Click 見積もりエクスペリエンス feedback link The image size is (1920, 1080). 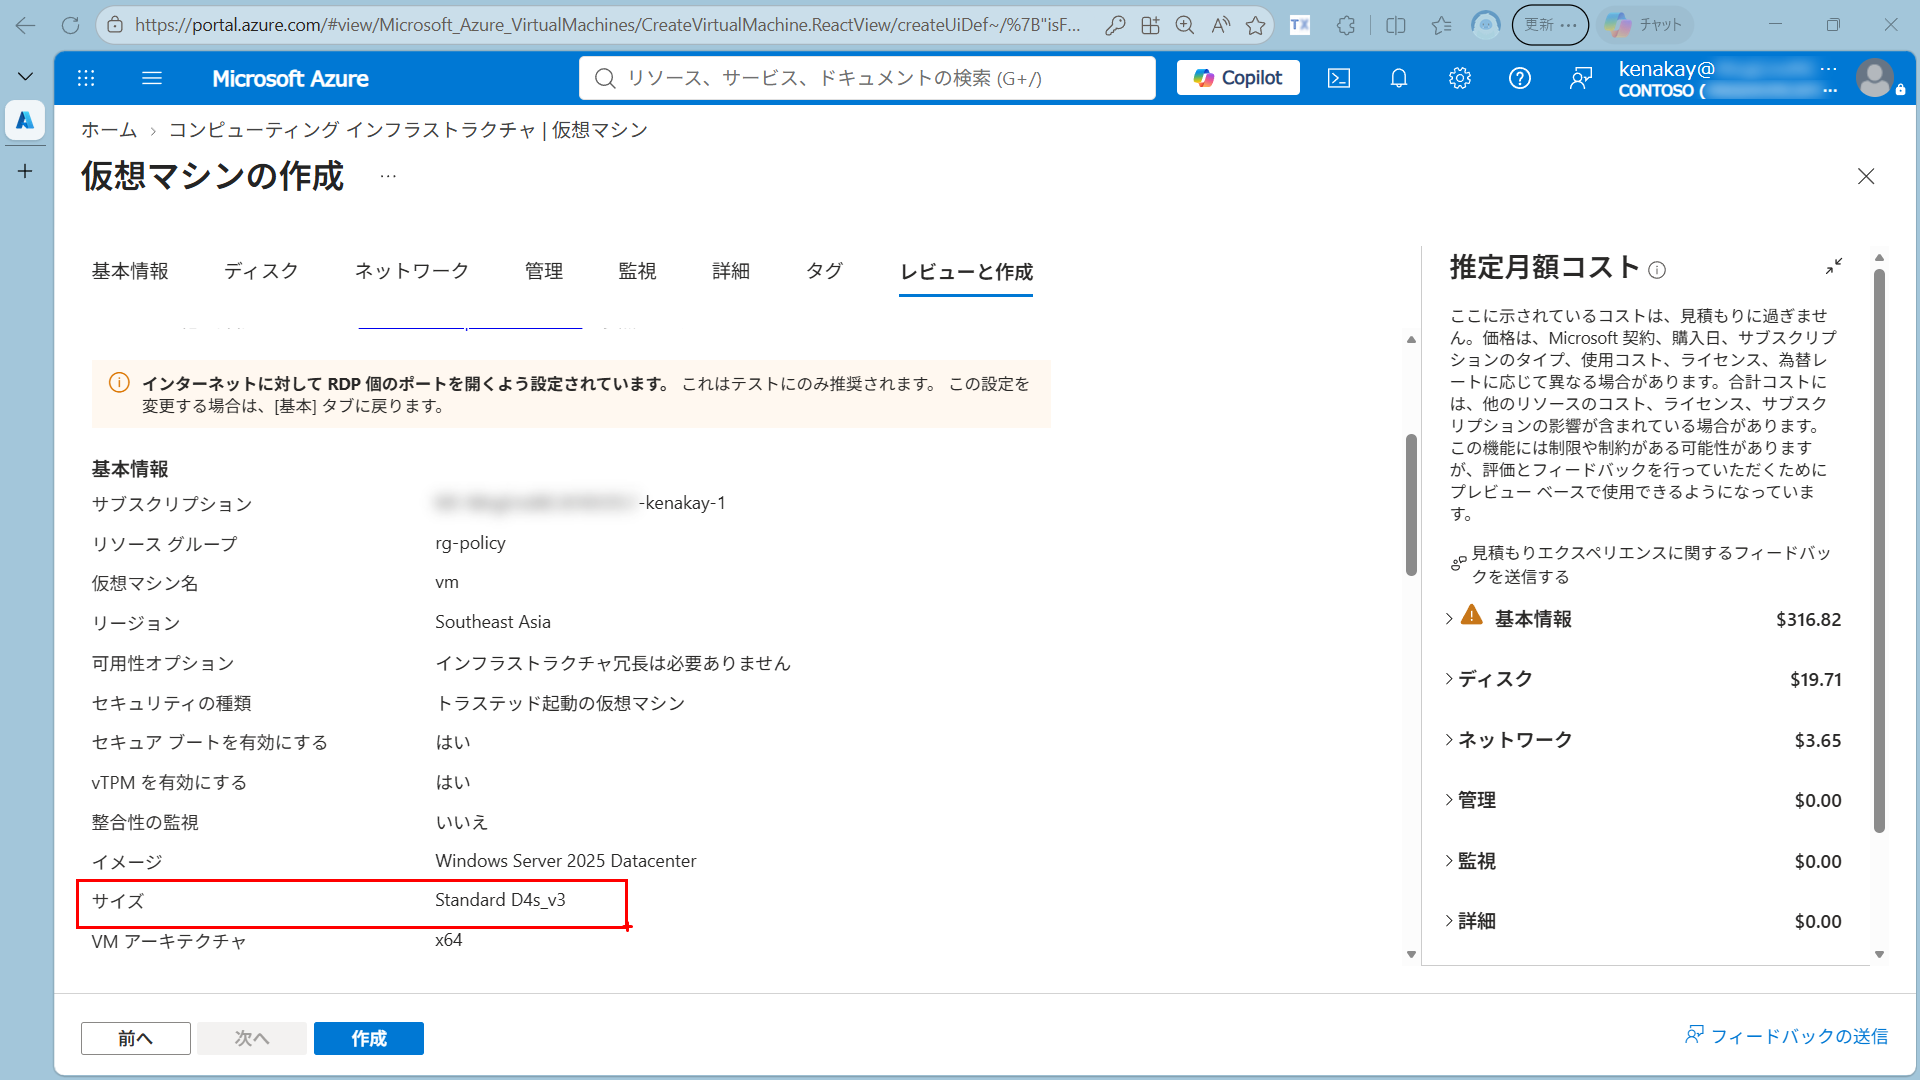click(1650, 564)
